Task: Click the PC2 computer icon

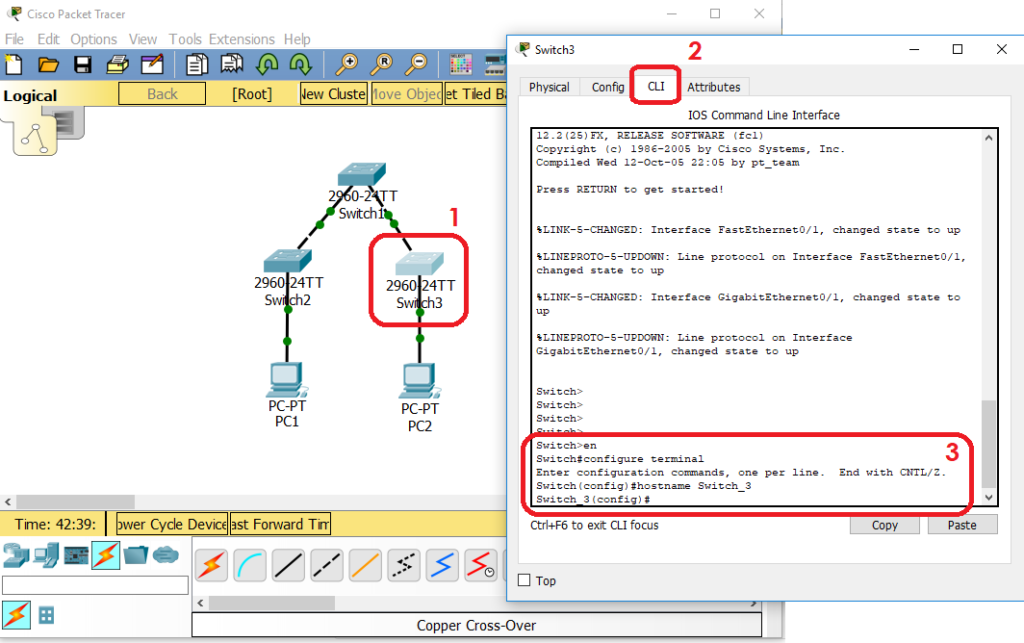Action: coord(419,381)
